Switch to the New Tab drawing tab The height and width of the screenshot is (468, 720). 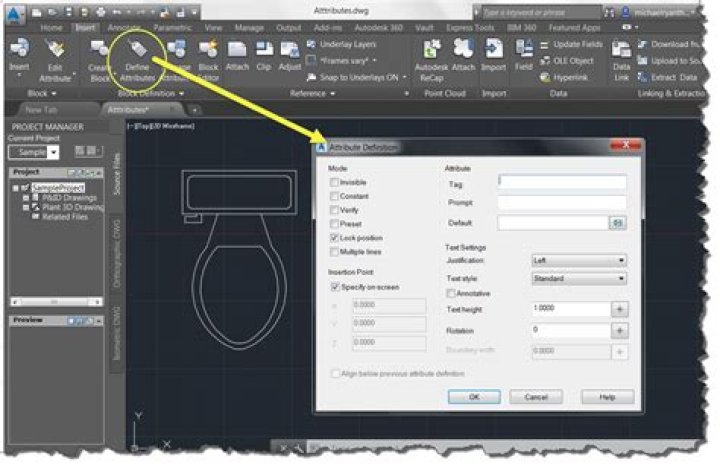click(x=41, y=110)
